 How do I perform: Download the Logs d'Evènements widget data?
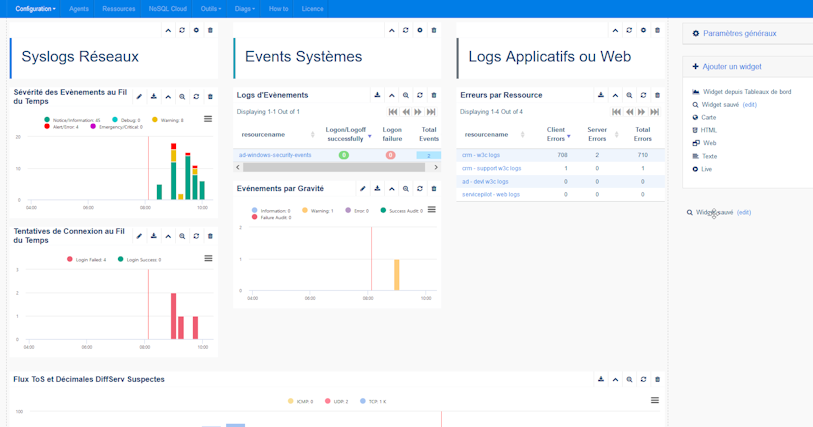(377, 96)
